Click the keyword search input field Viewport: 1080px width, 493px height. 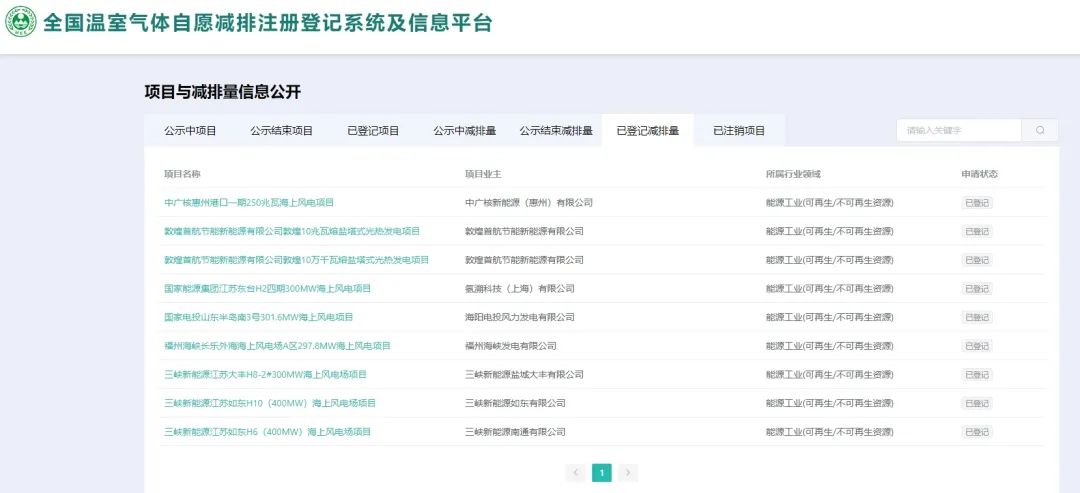959,130
